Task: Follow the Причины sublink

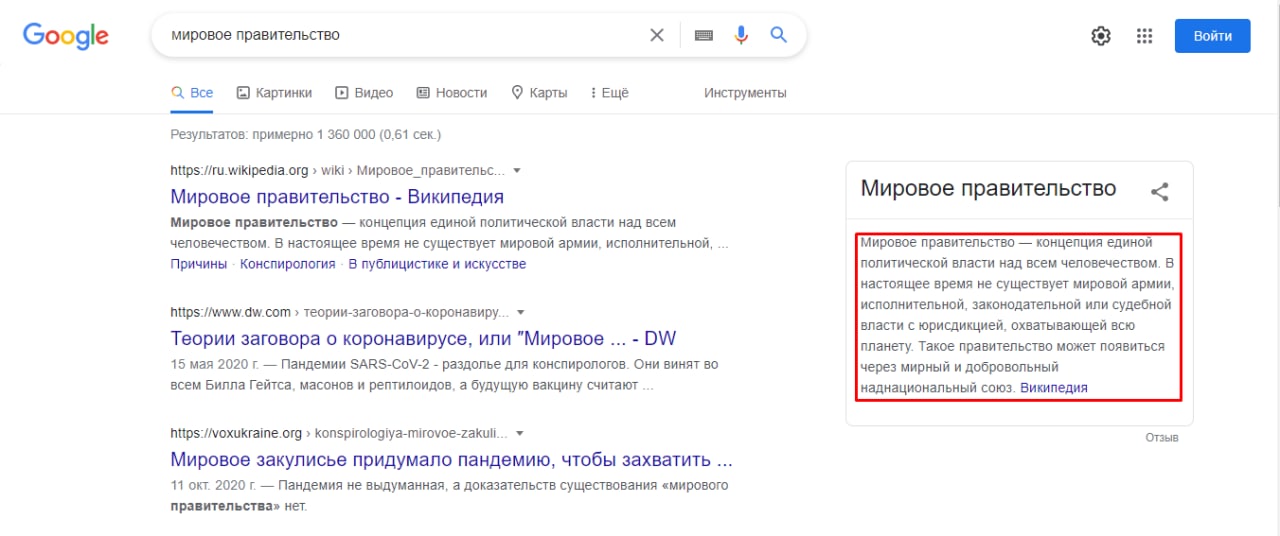Action: pos(199,264)
